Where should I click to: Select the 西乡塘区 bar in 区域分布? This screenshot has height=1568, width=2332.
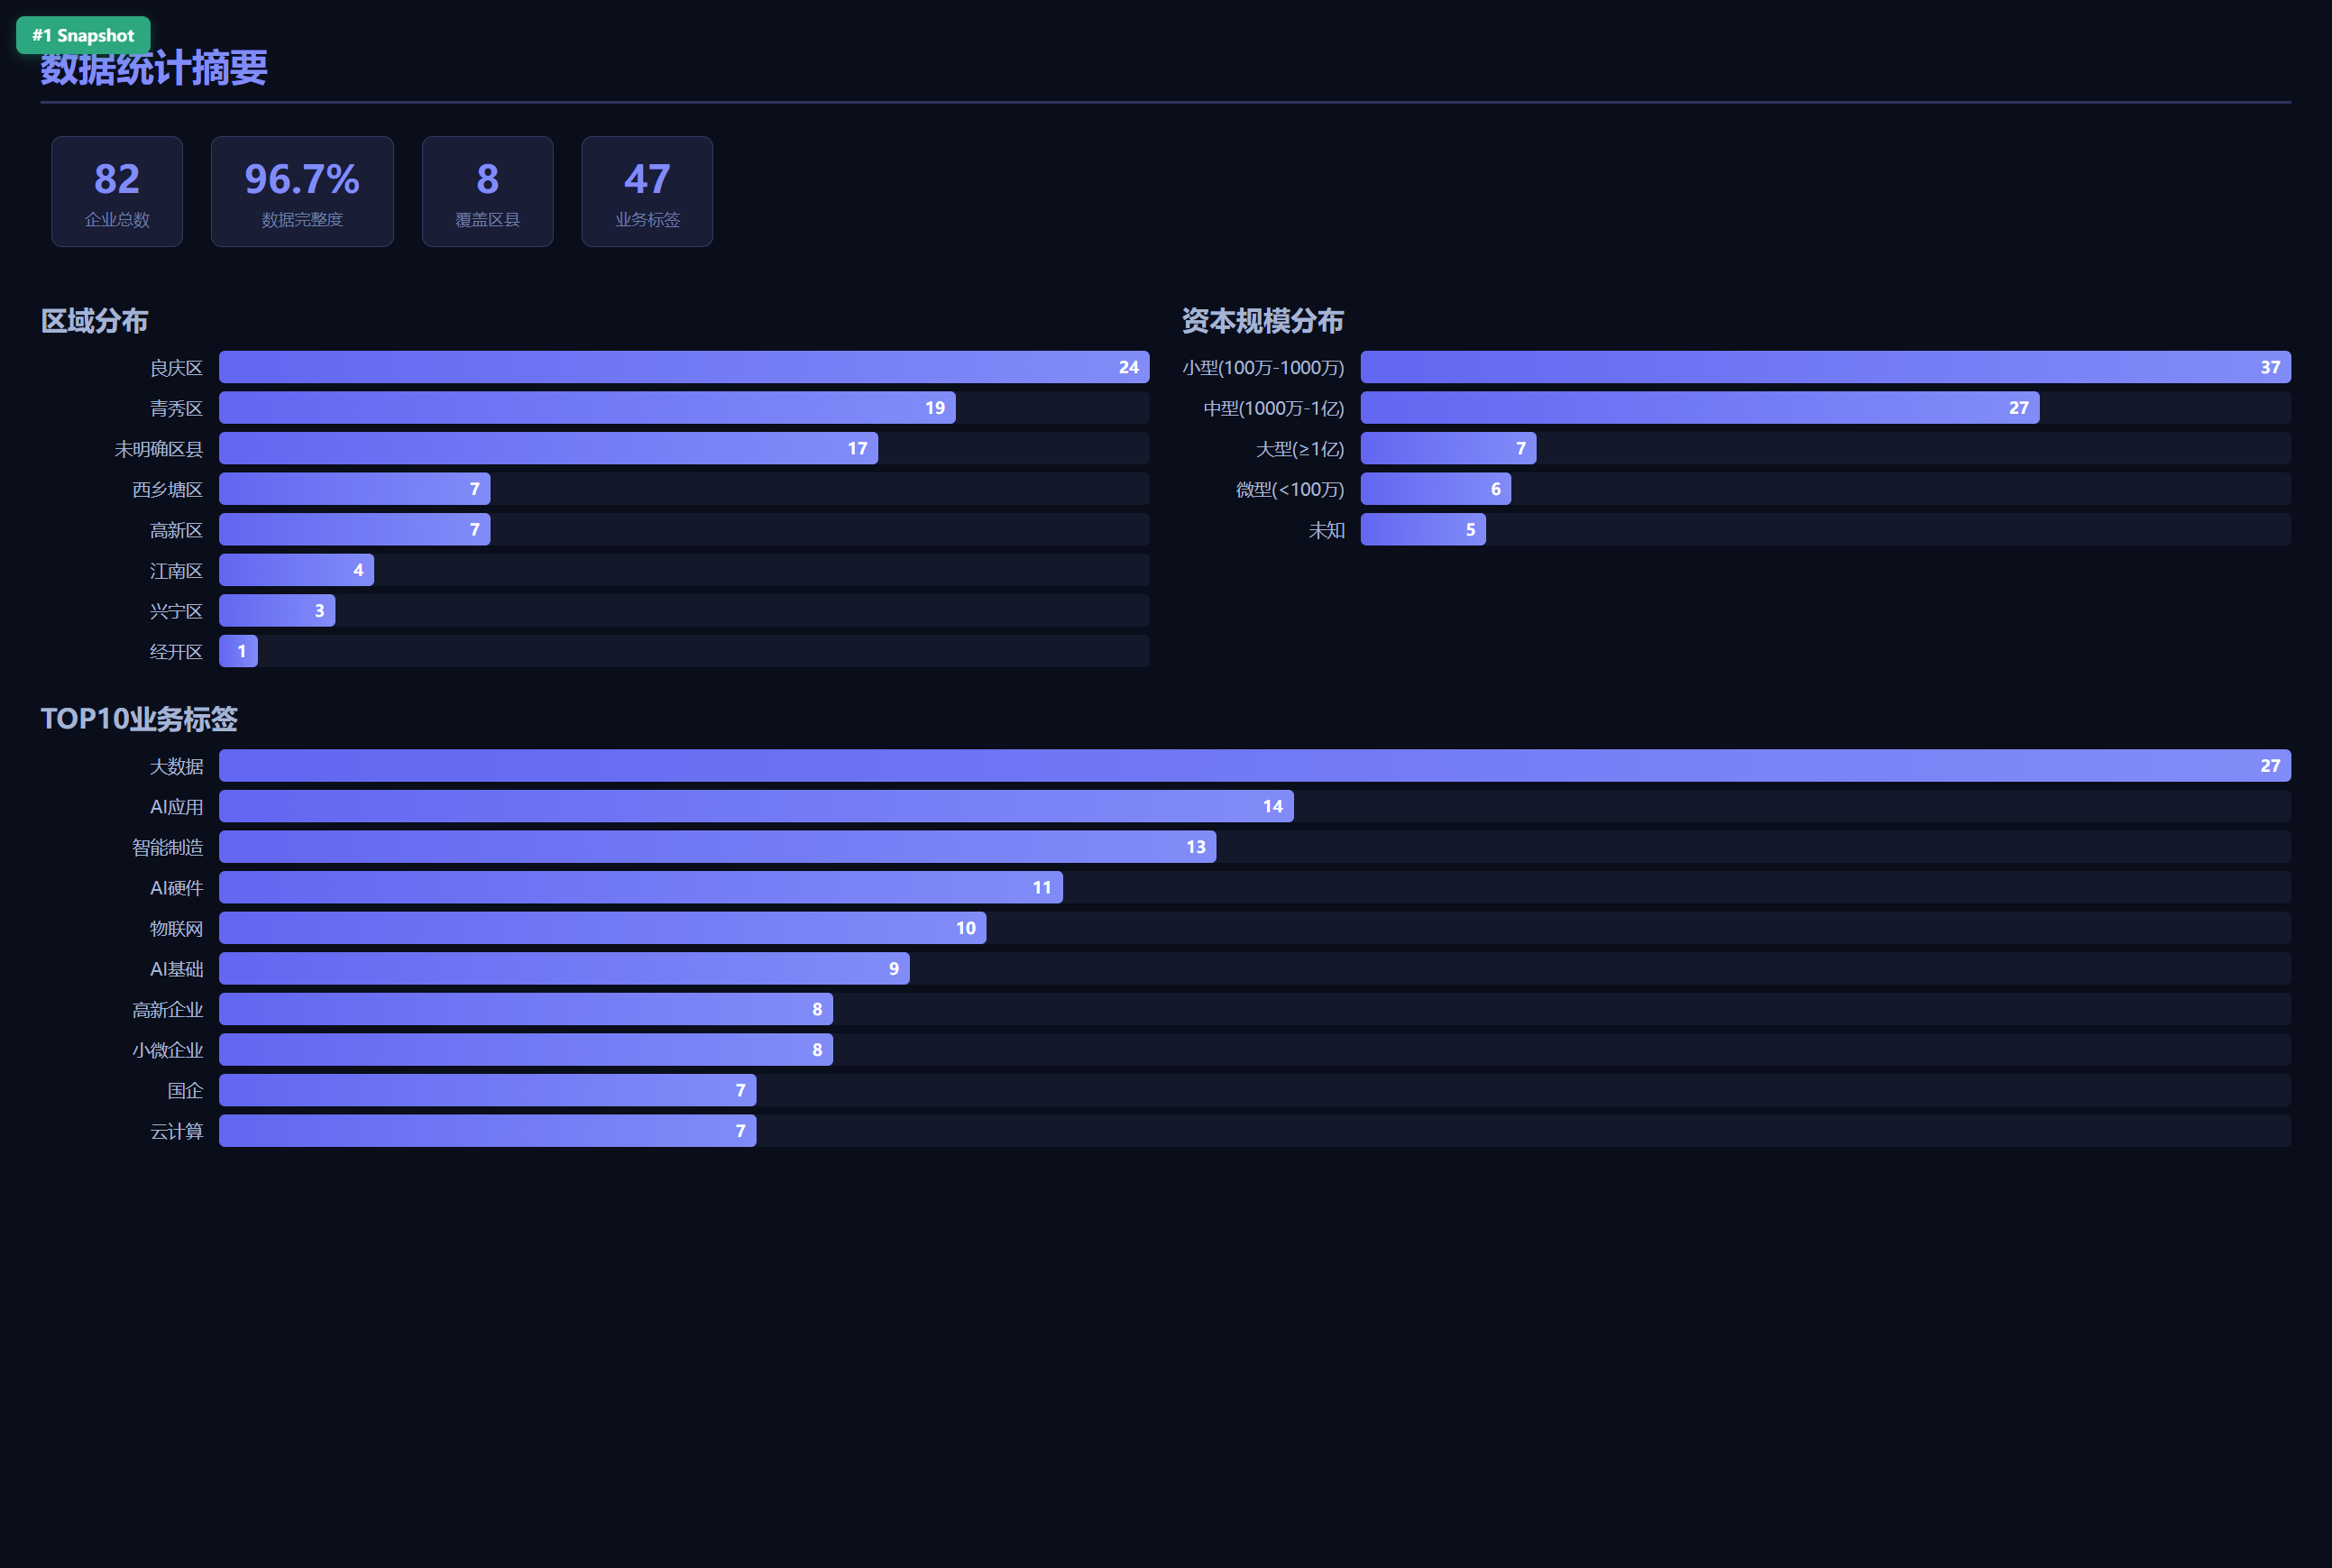coord(354,489)
